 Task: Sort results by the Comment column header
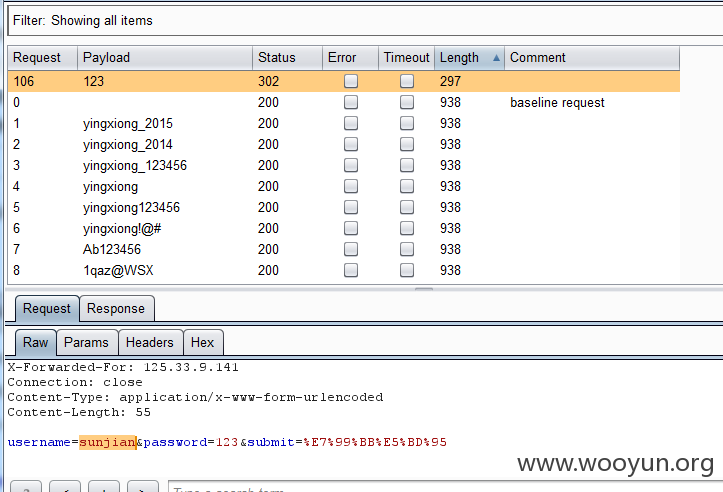pyautogui.click(x=592, y=58)
